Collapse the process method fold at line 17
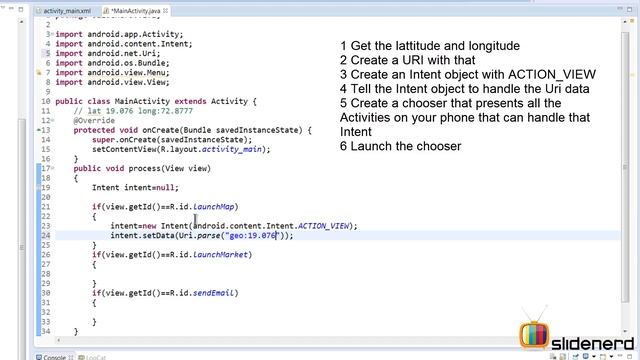Screen dimensions: 640x360 click(x=53, y=169)
